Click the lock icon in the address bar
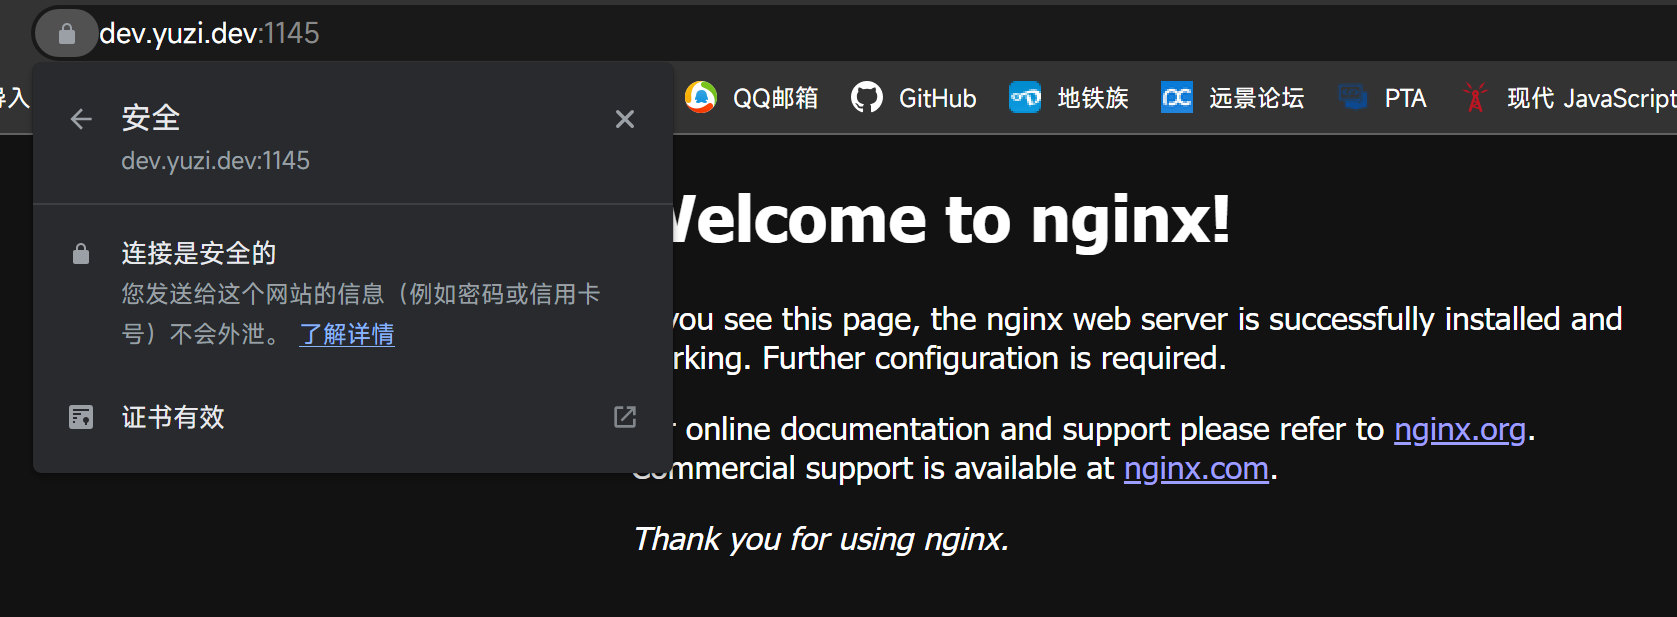Screen dimensions: 1677x617 point(66,34)
